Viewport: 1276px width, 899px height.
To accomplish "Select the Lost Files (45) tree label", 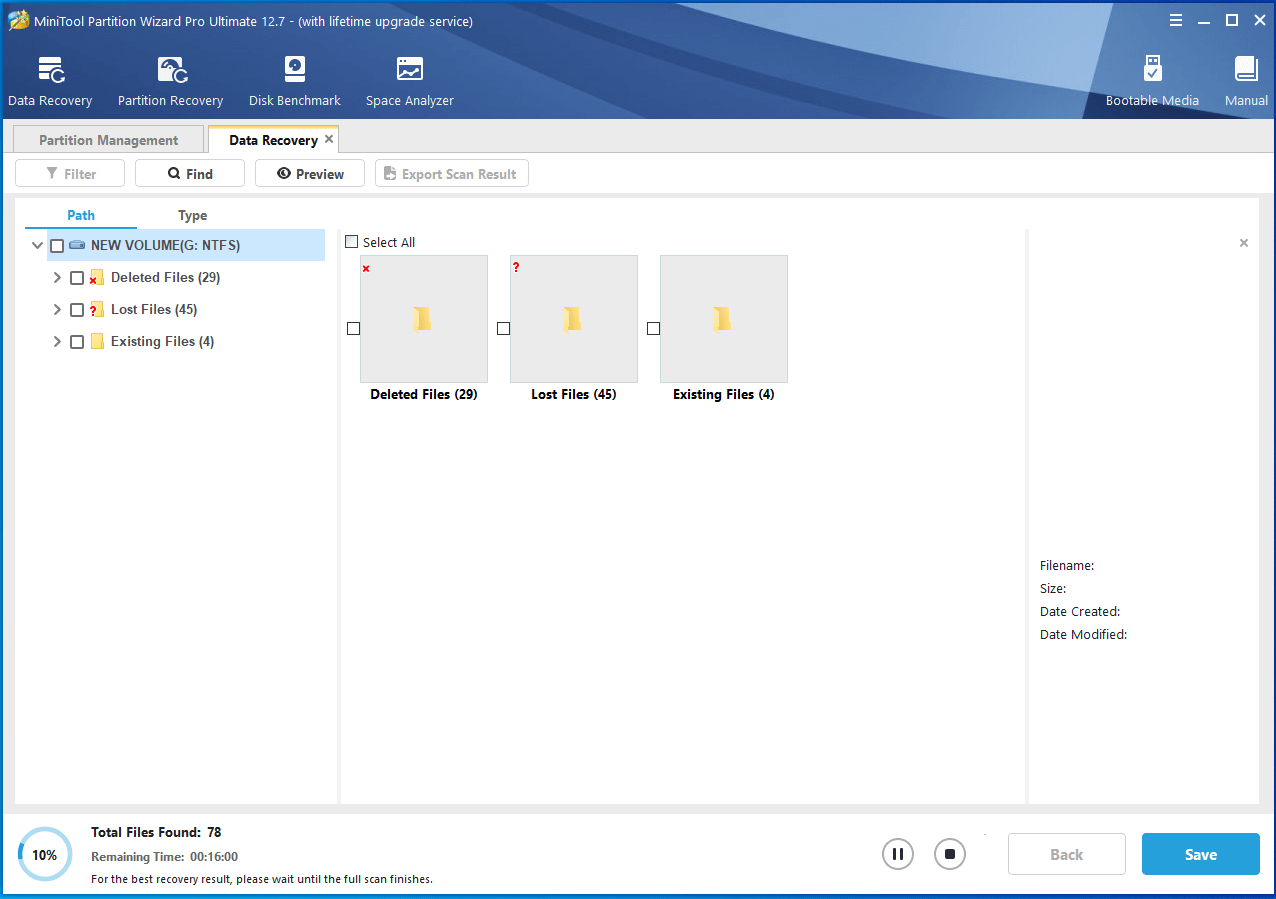I will pos(154,310).
